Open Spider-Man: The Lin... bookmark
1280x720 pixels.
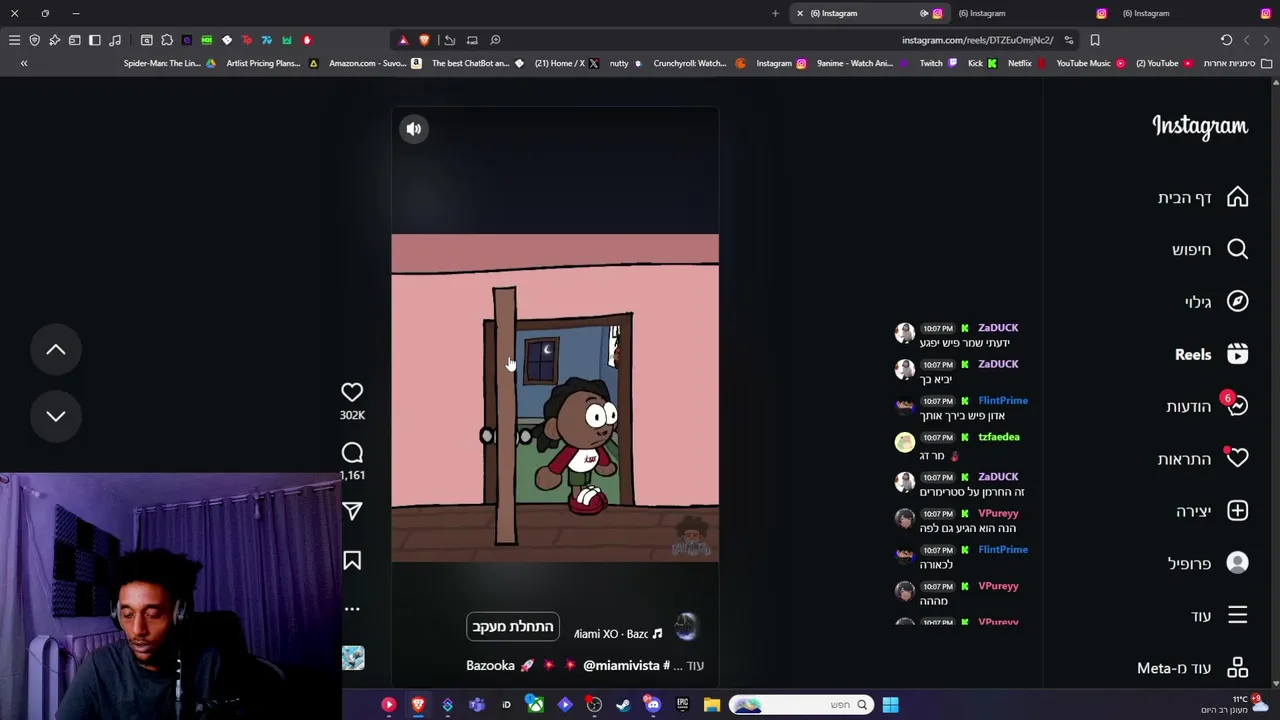[169, 63]
